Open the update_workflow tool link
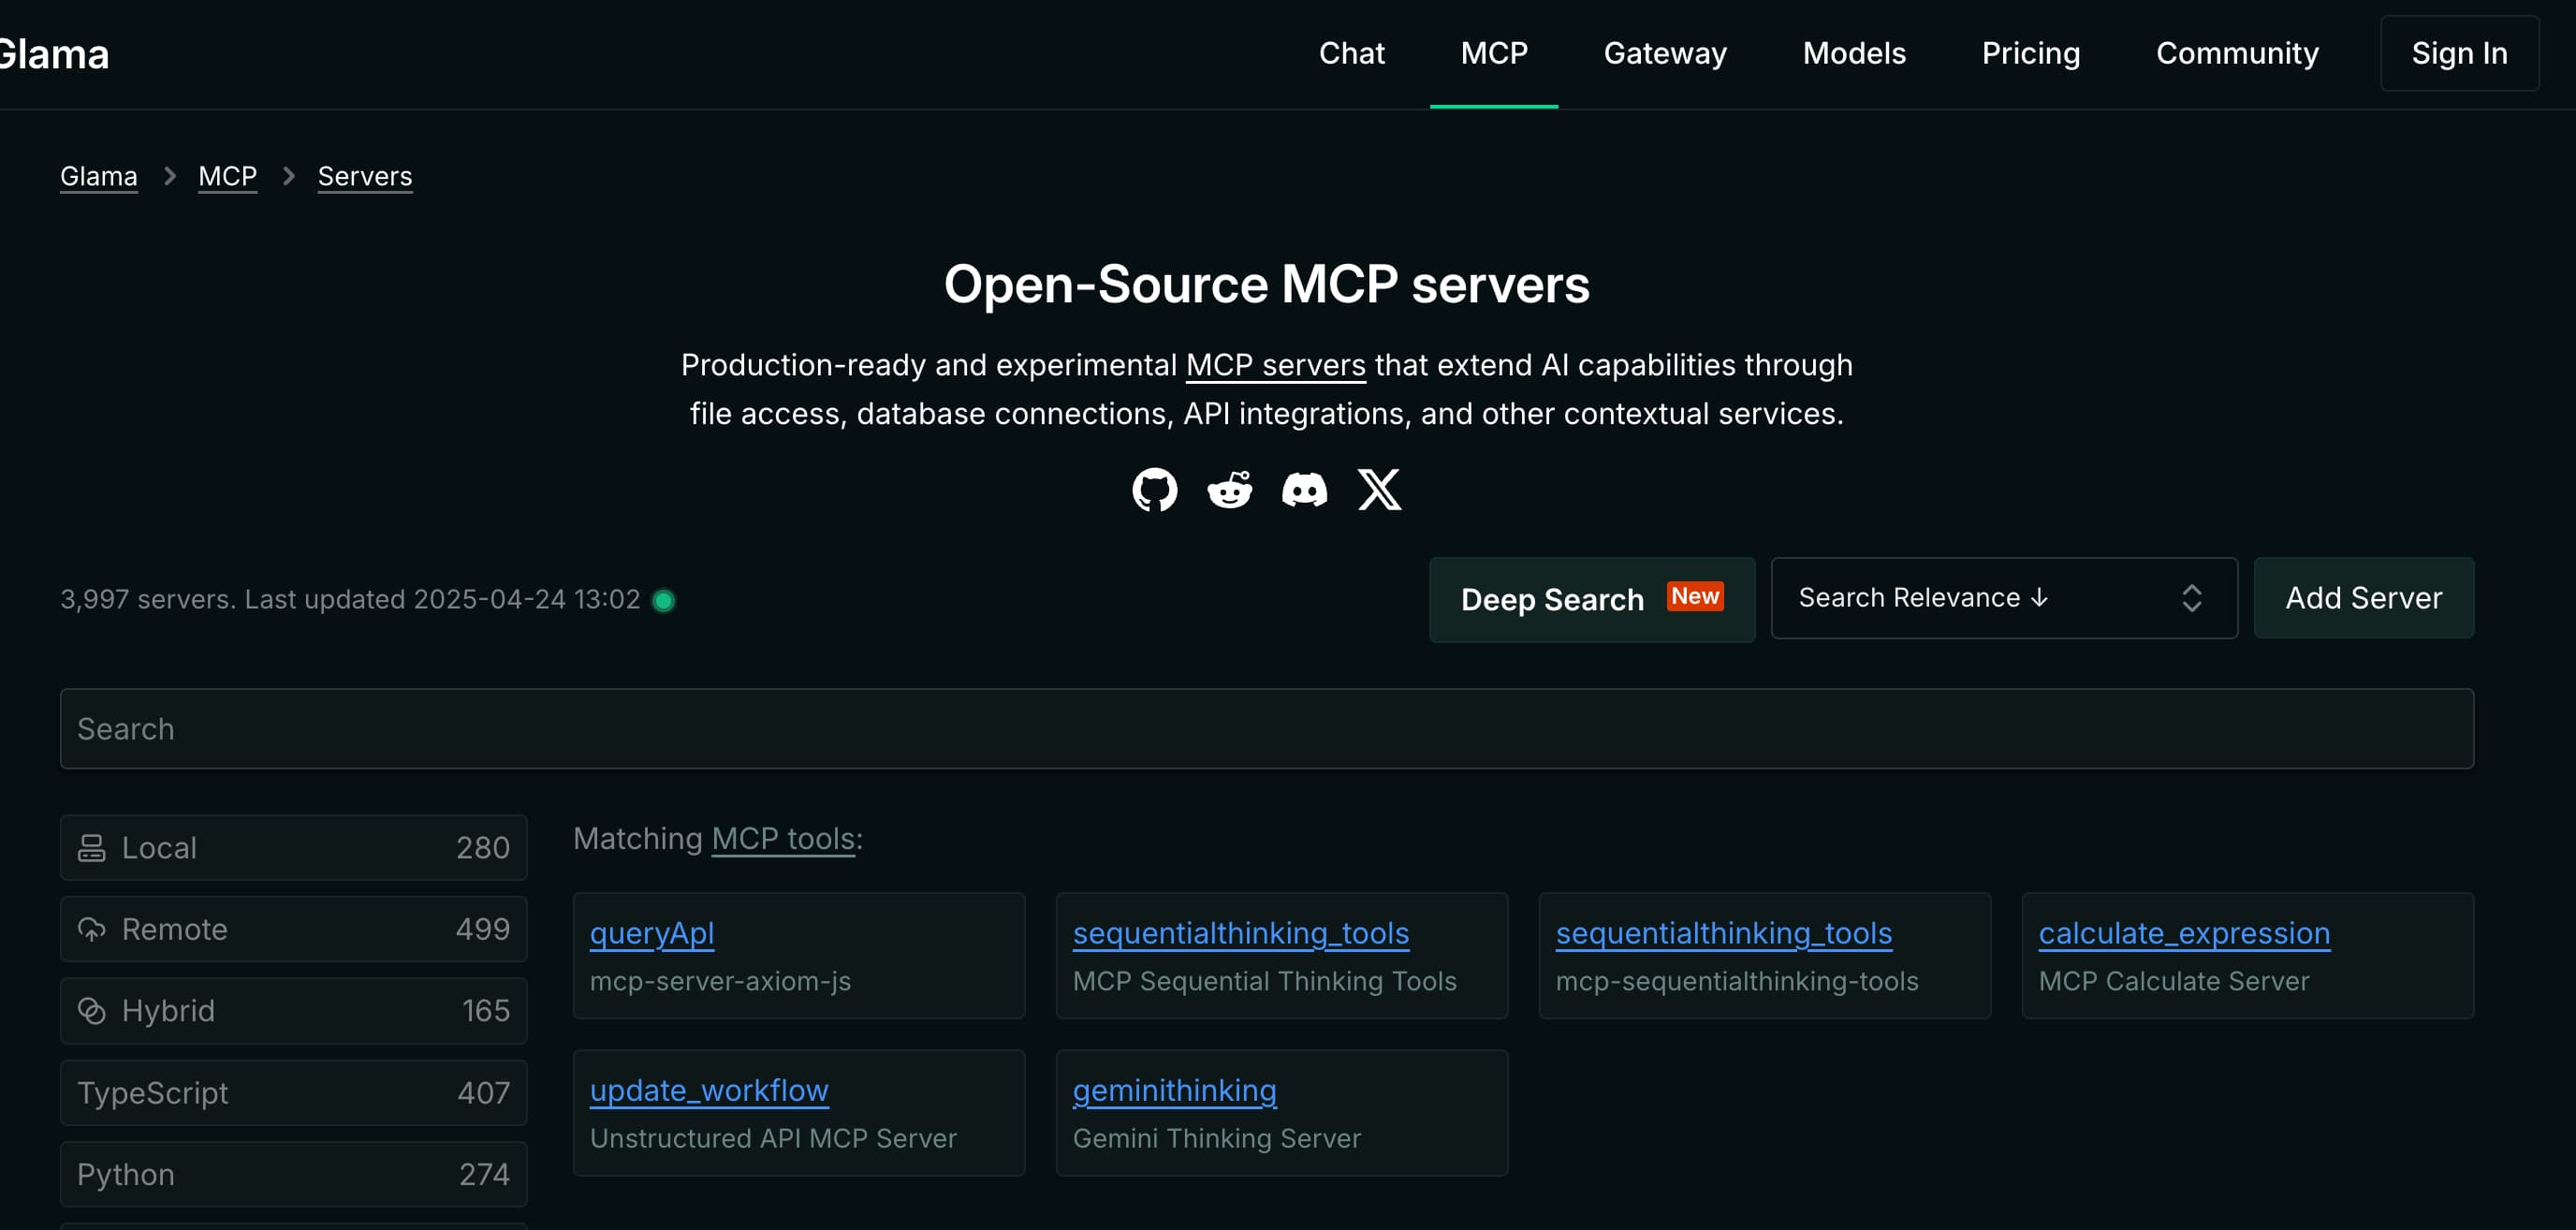 [708, 1090]
